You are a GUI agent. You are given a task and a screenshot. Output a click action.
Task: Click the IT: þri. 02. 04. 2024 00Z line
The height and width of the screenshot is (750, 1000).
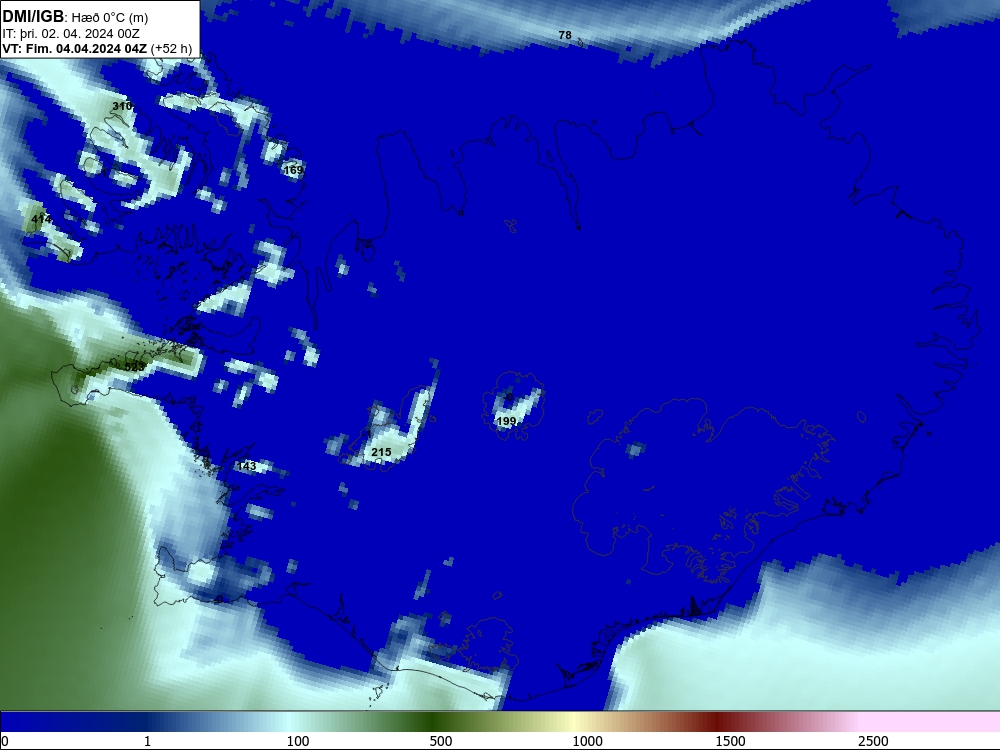point(71,33)
